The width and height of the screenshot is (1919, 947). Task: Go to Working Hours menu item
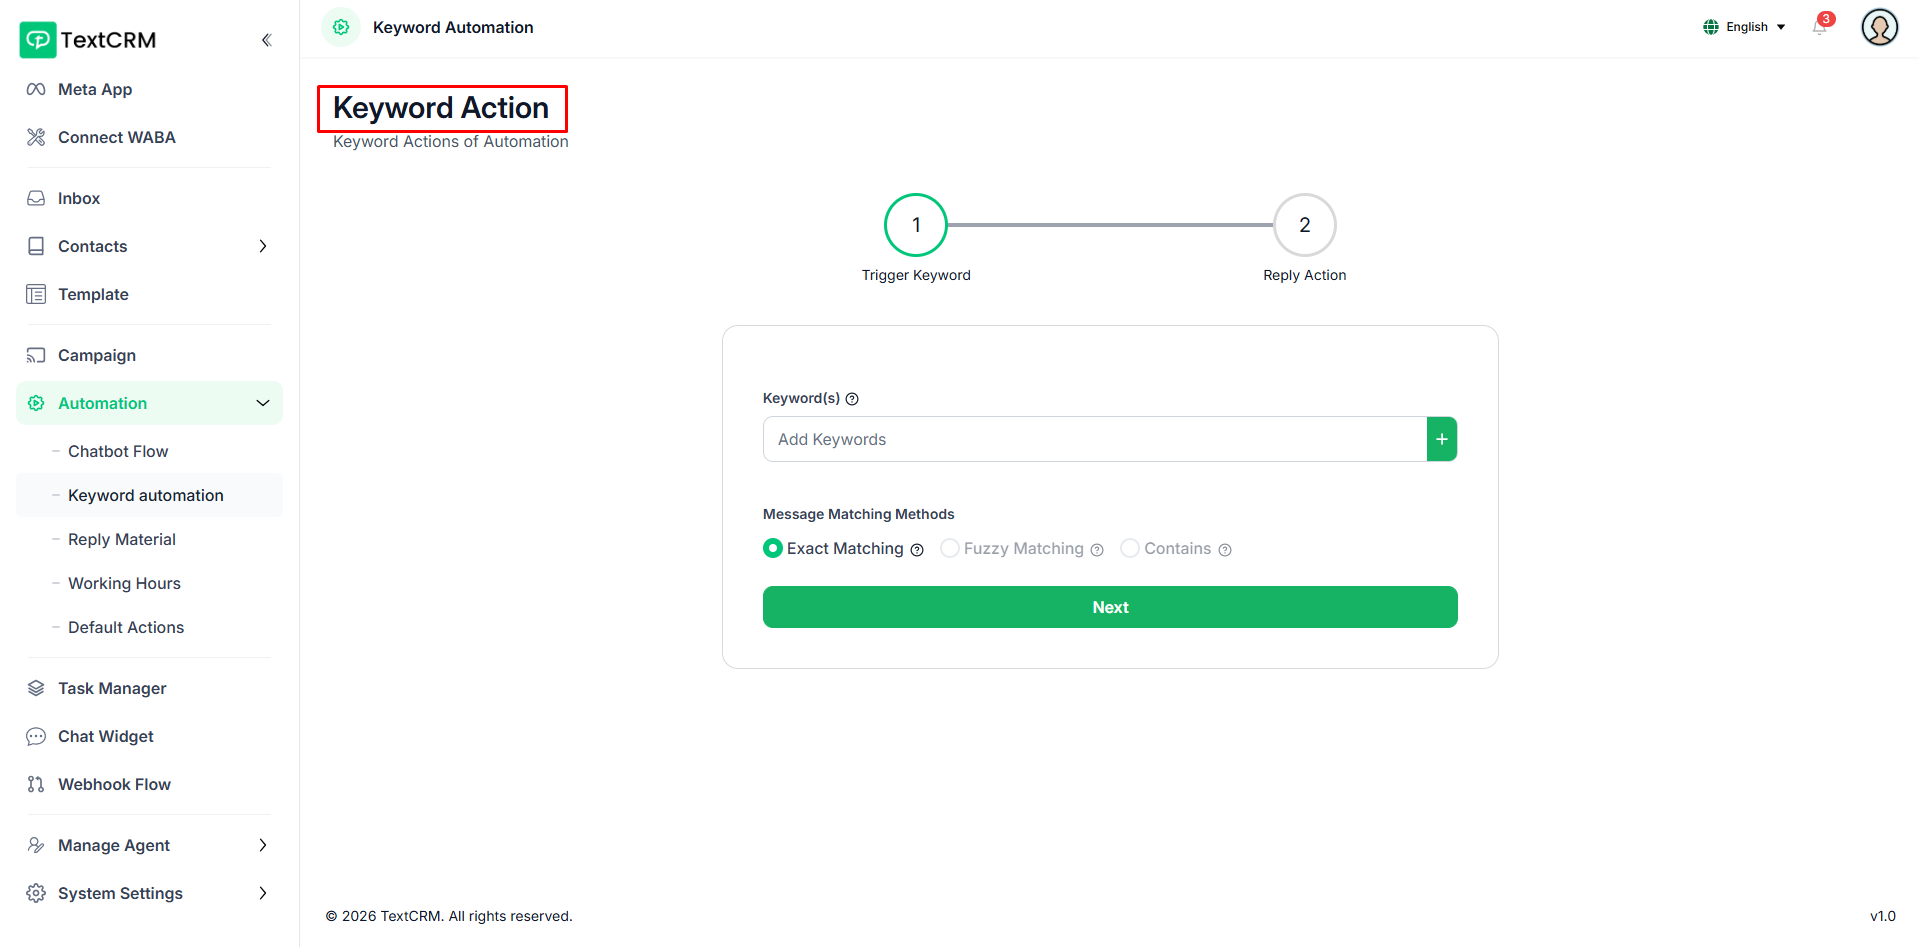[x=124, y=583]
